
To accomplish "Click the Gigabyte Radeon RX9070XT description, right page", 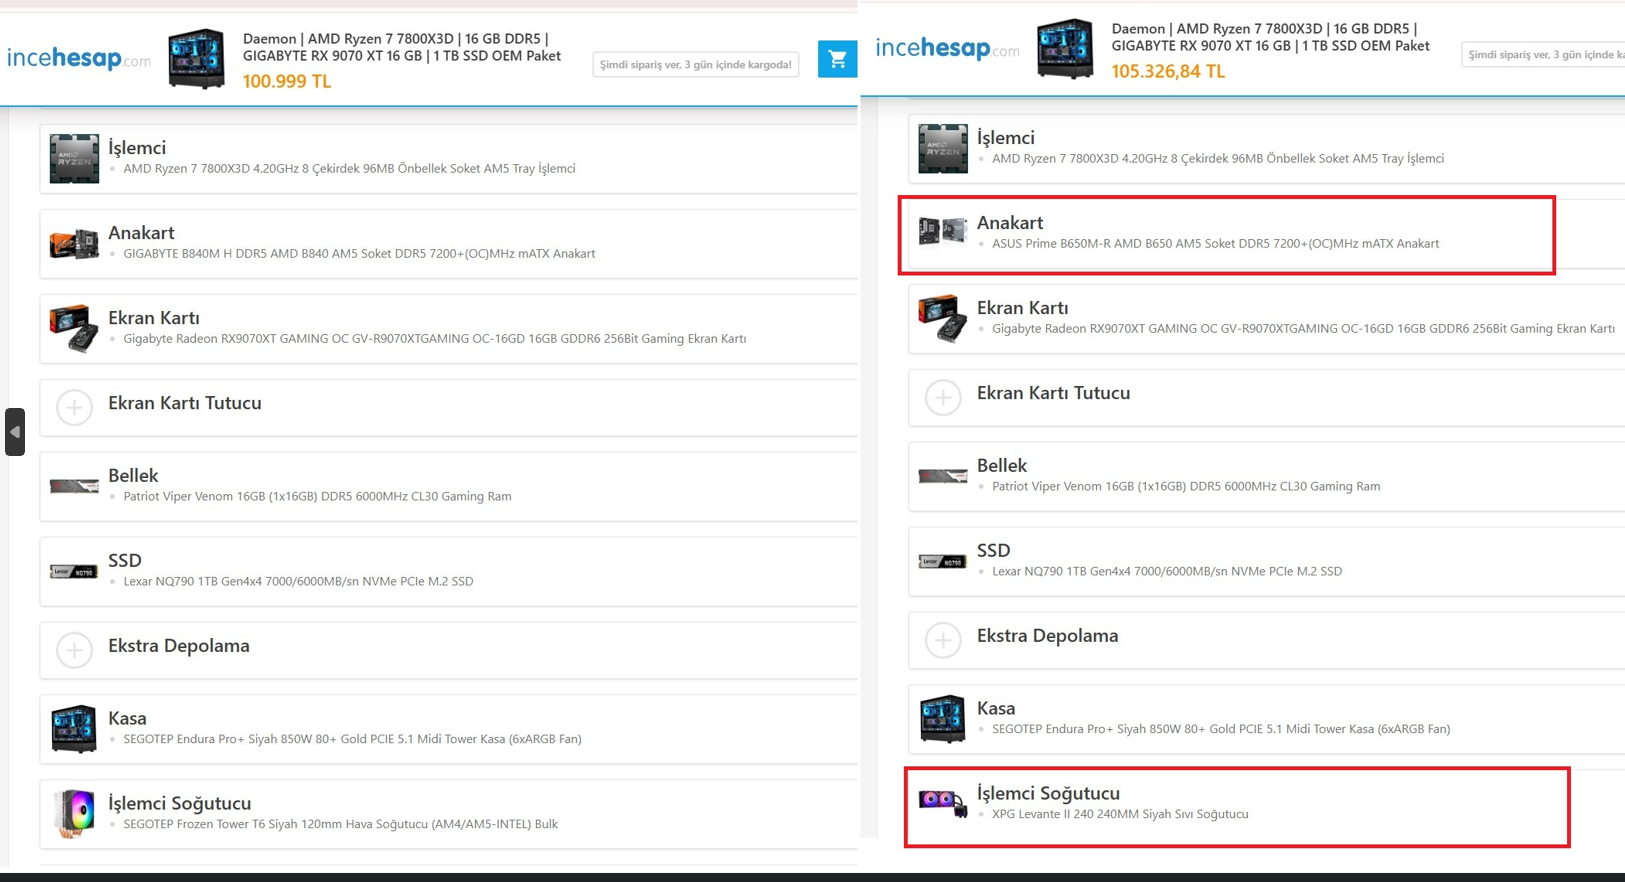I will (x=1304, y=328).
